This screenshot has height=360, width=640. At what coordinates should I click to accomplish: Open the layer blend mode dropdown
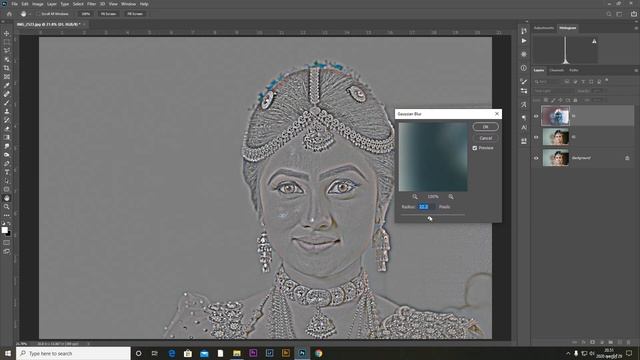coord(553,91)
